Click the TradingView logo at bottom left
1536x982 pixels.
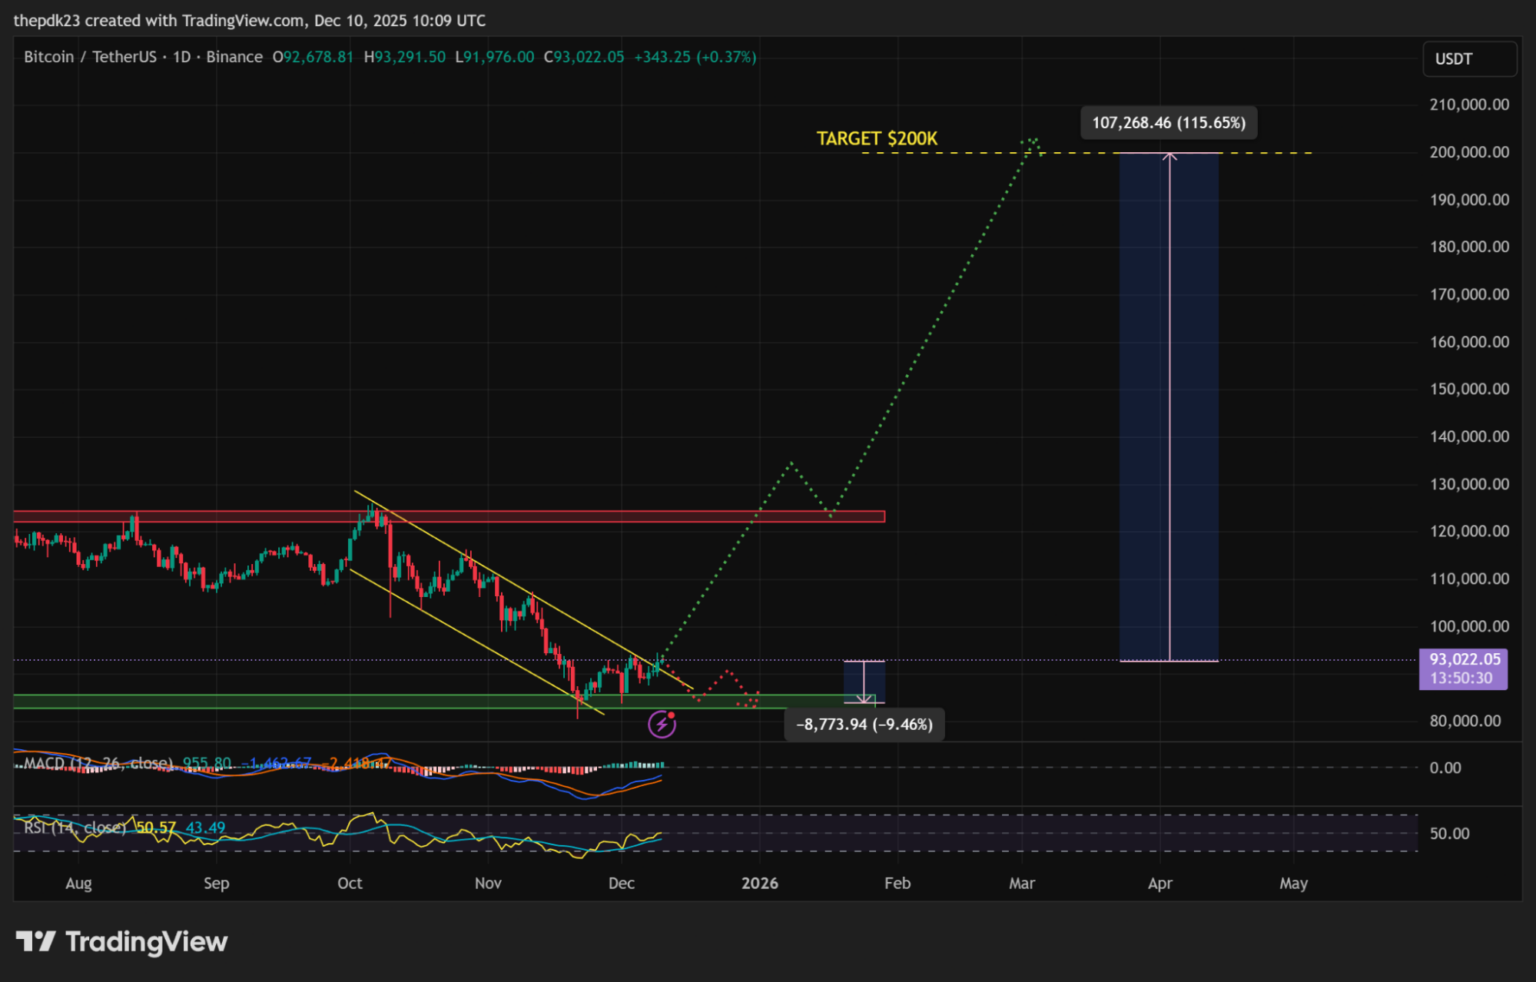[x=122, y=942]
